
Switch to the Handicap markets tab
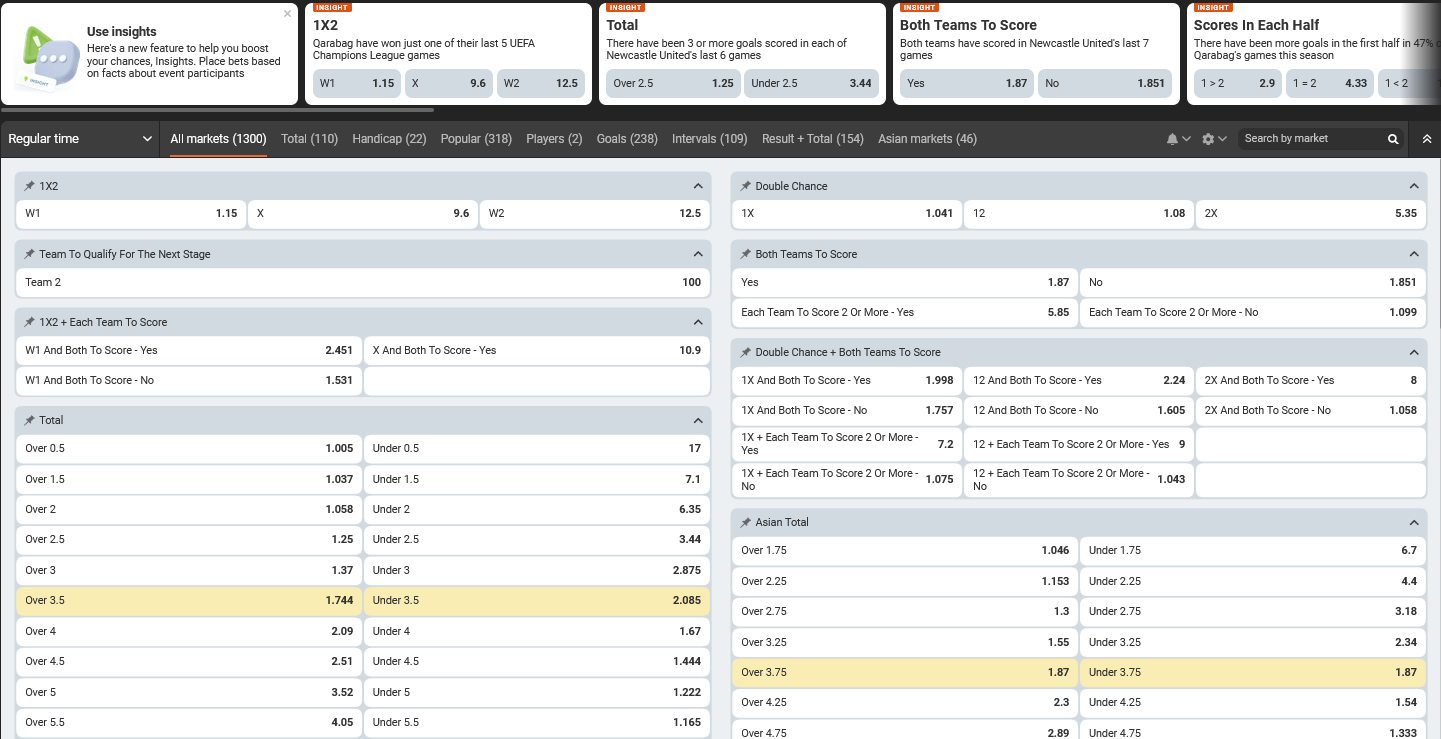click(389, 139)
